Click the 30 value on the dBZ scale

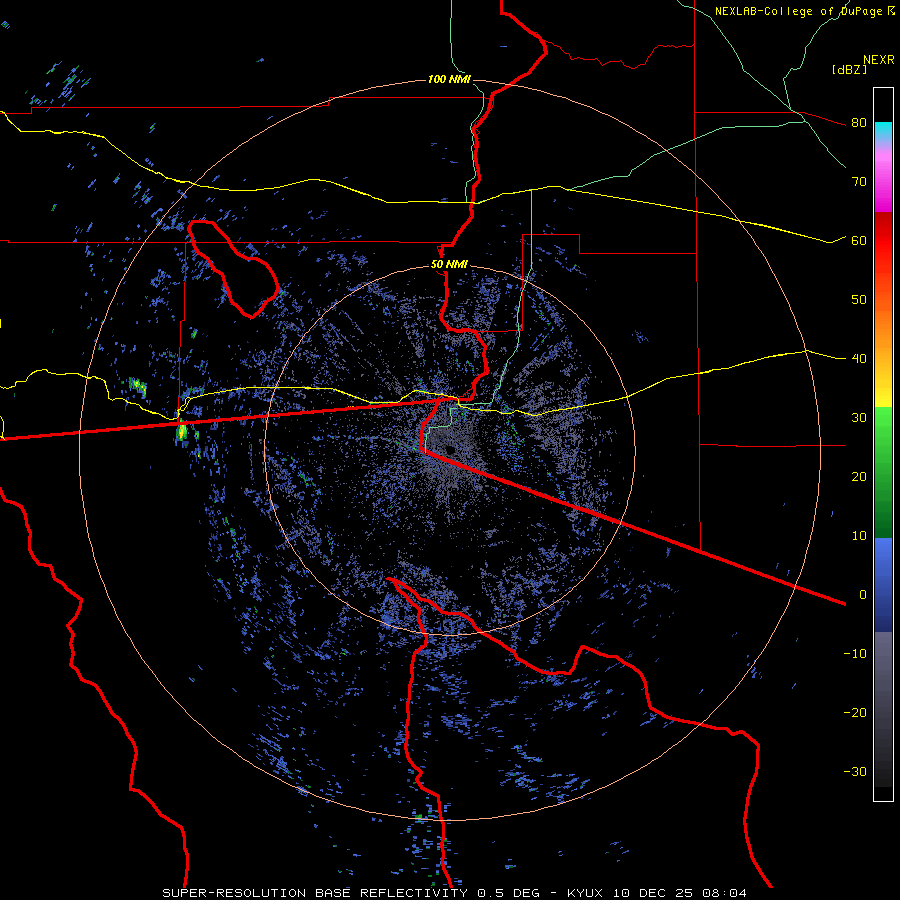click(x=859, y=418)
